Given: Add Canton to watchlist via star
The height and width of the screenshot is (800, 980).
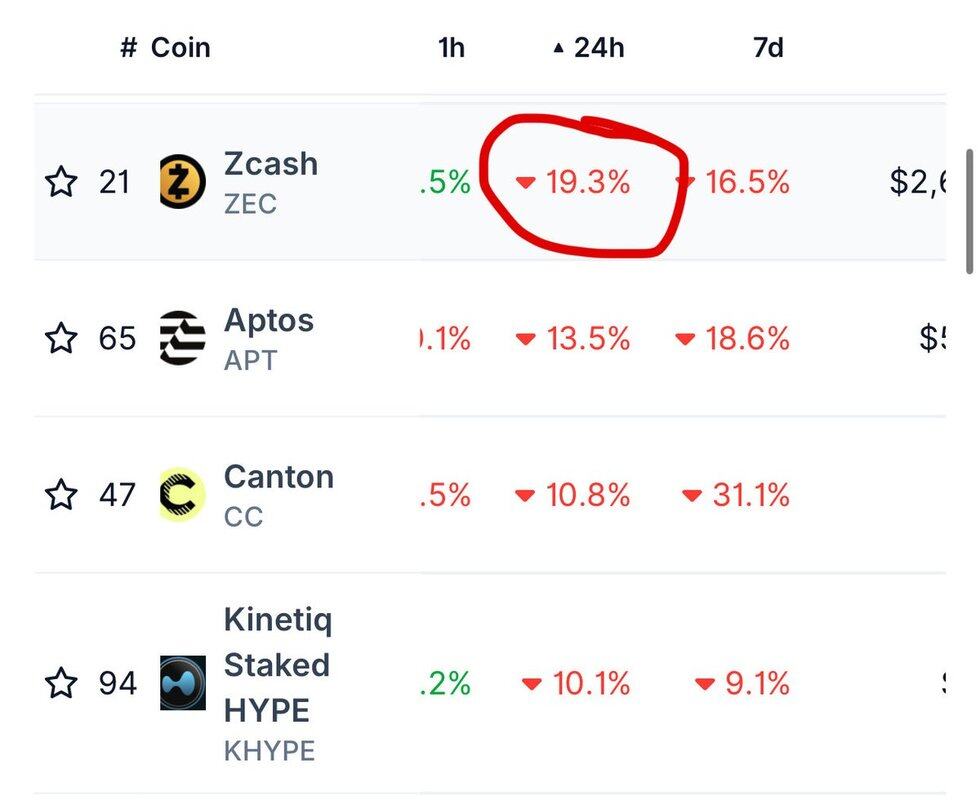Looking at the screenshot, I should [x=61, y=494].
